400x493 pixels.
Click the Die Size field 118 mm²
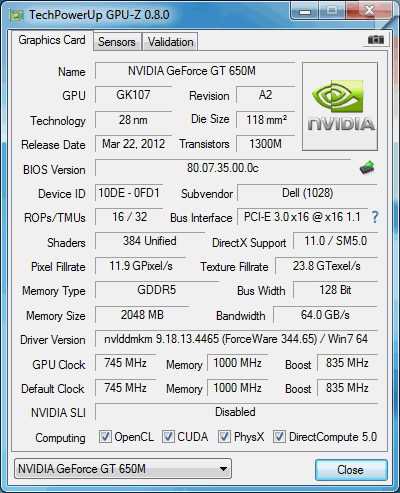266,120
